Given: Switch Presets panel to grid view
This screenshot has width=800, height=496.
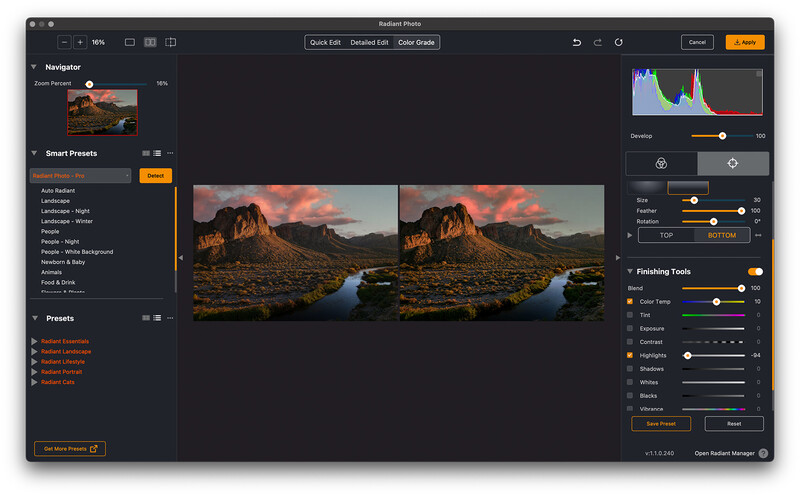Looking at the screenshot, I should [x=146, y=318].
